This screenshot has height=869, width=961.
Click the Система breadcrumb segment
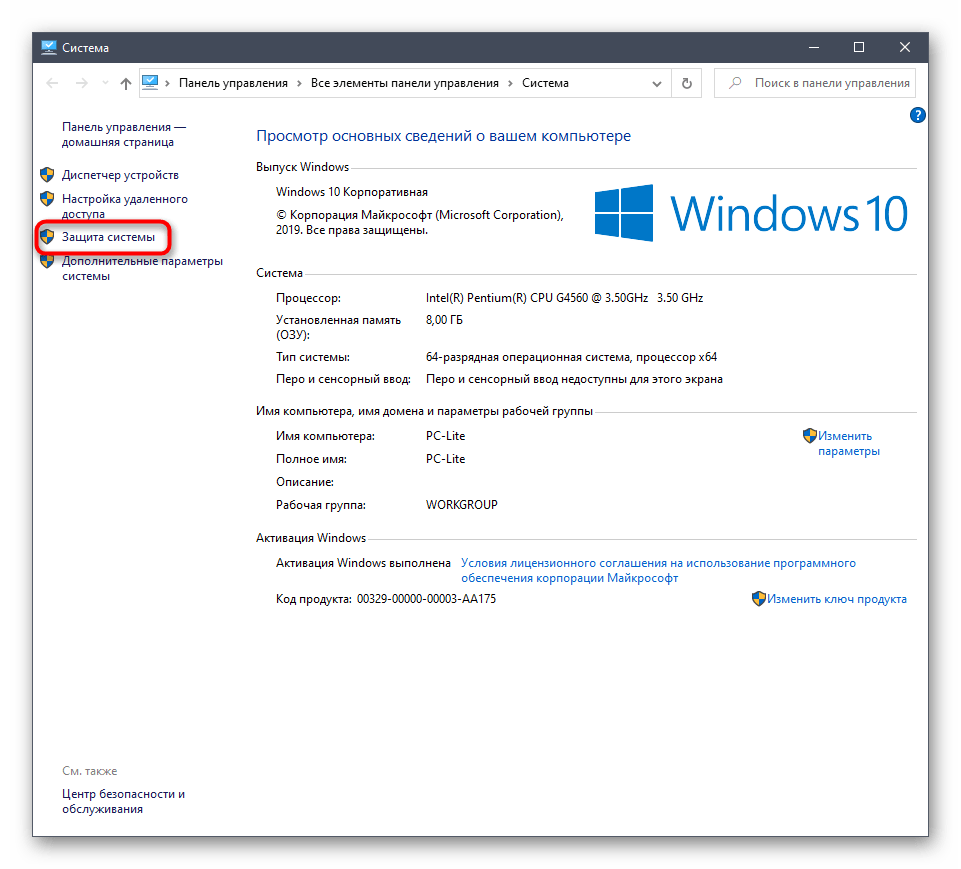(545, 83)
